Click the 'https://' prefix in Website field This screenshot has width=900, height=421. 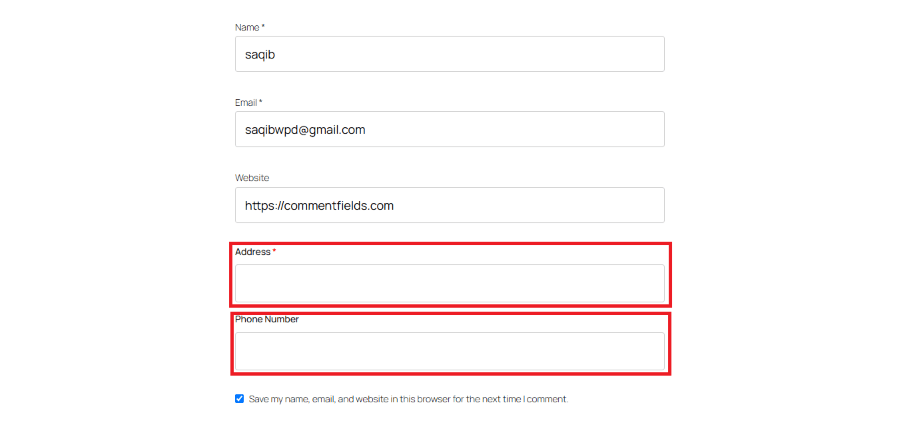click(264, 206)
